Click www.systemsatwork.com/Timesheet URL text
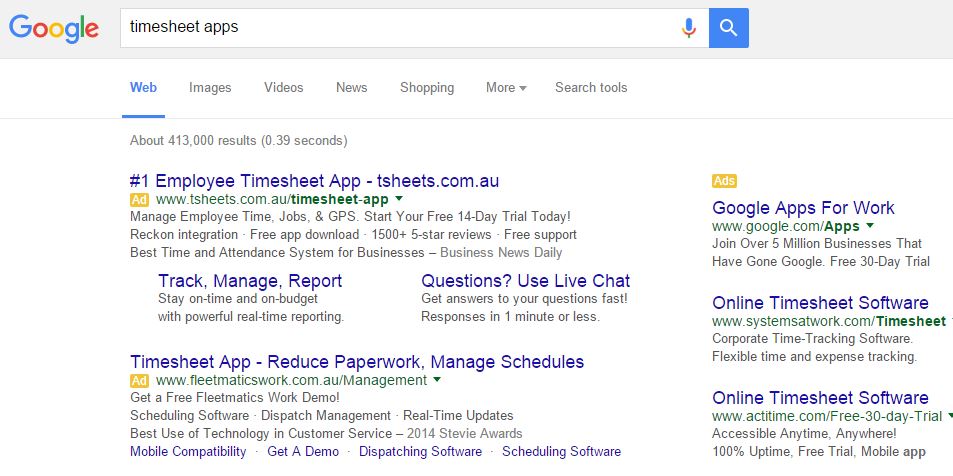 [x=829, y=321]
